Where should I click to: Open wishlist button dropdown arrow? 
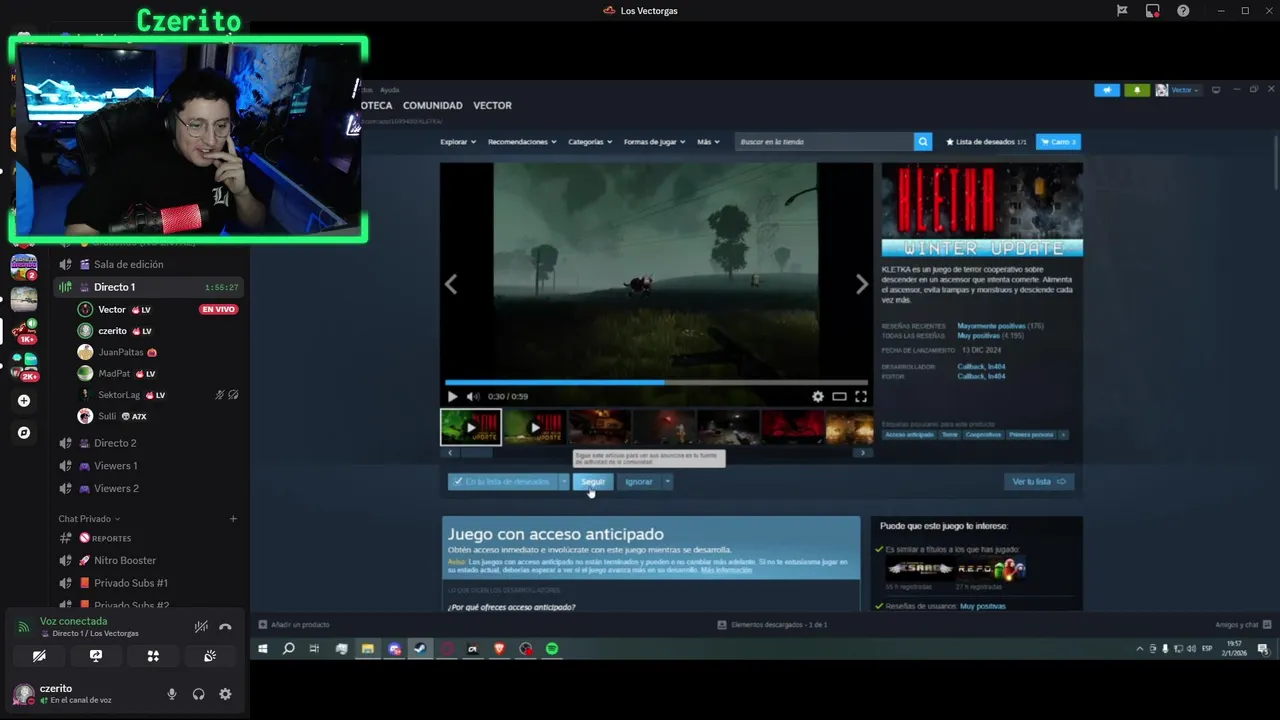pyautogui.click(x=563, y=482)
